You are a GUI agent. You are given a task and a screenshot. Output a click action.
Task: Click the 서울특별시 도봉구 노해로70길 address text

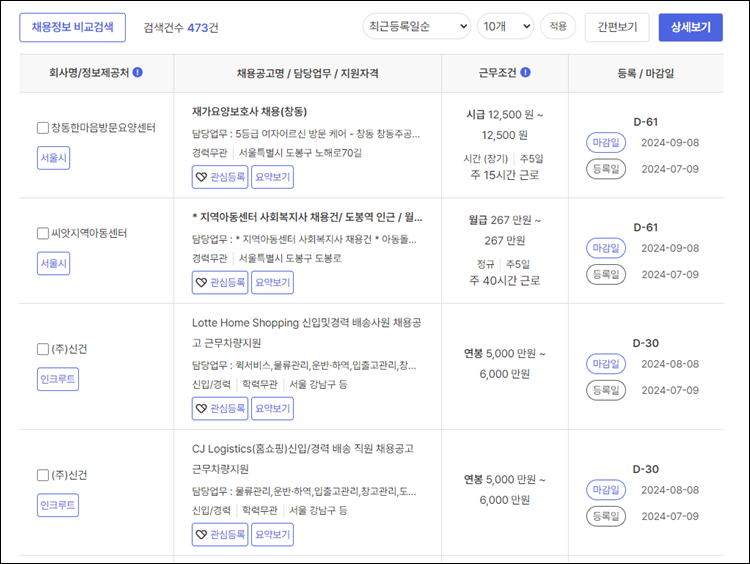tap(300, 153)
